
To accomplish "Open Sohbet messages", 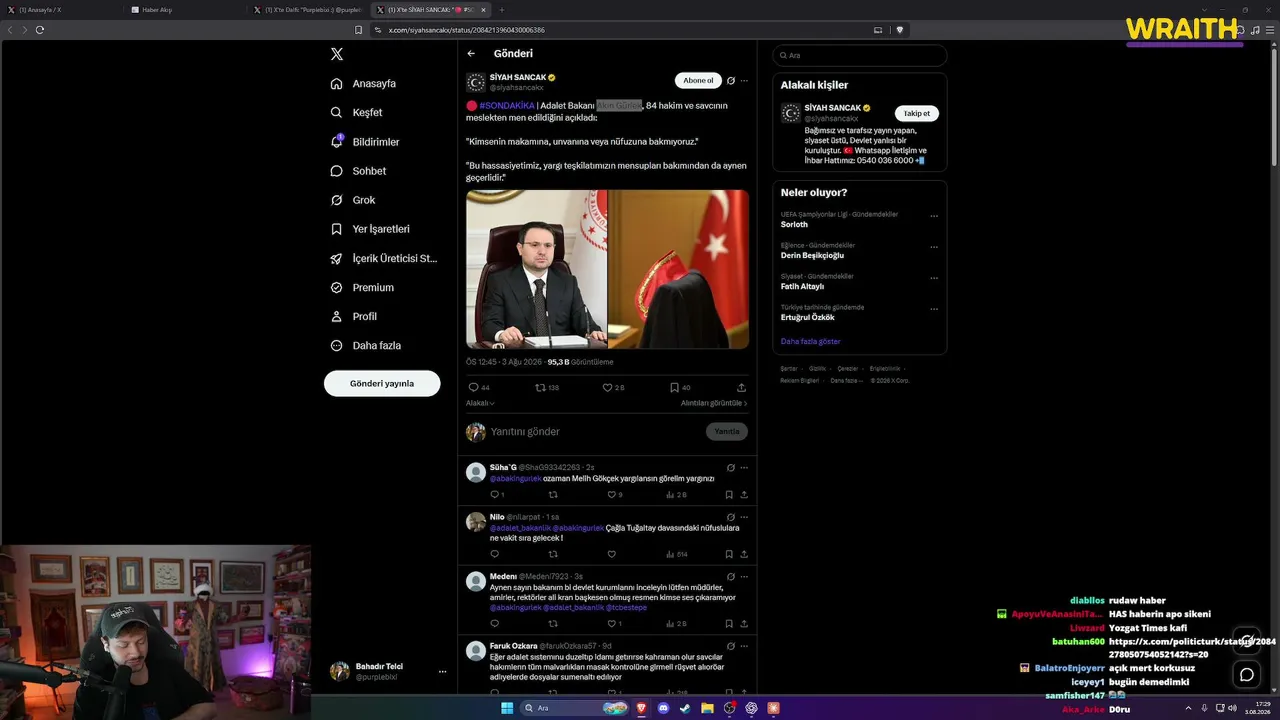I will coord(358,171).
